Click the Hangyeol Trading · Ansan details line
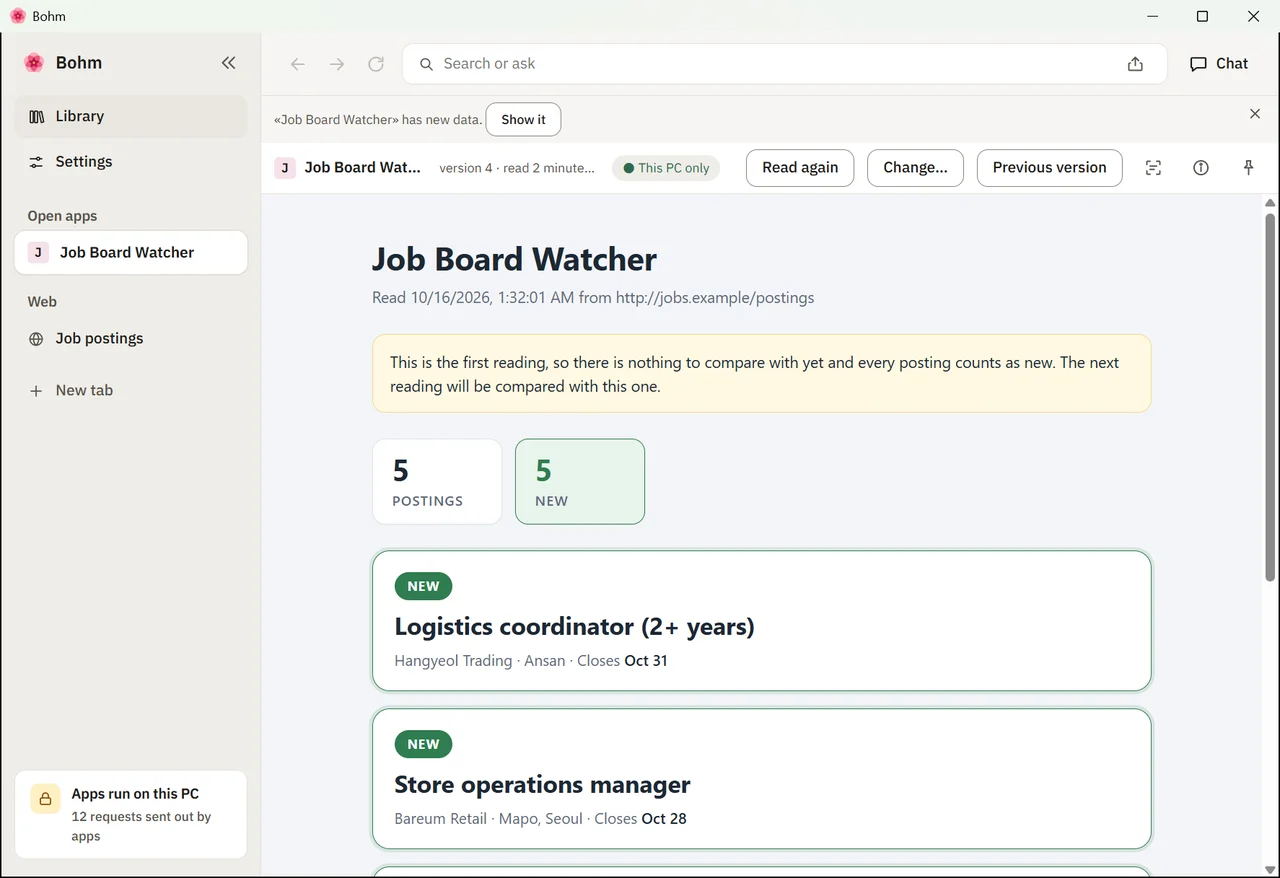The width and height of the screenshot is (1280, 878). 531,661
